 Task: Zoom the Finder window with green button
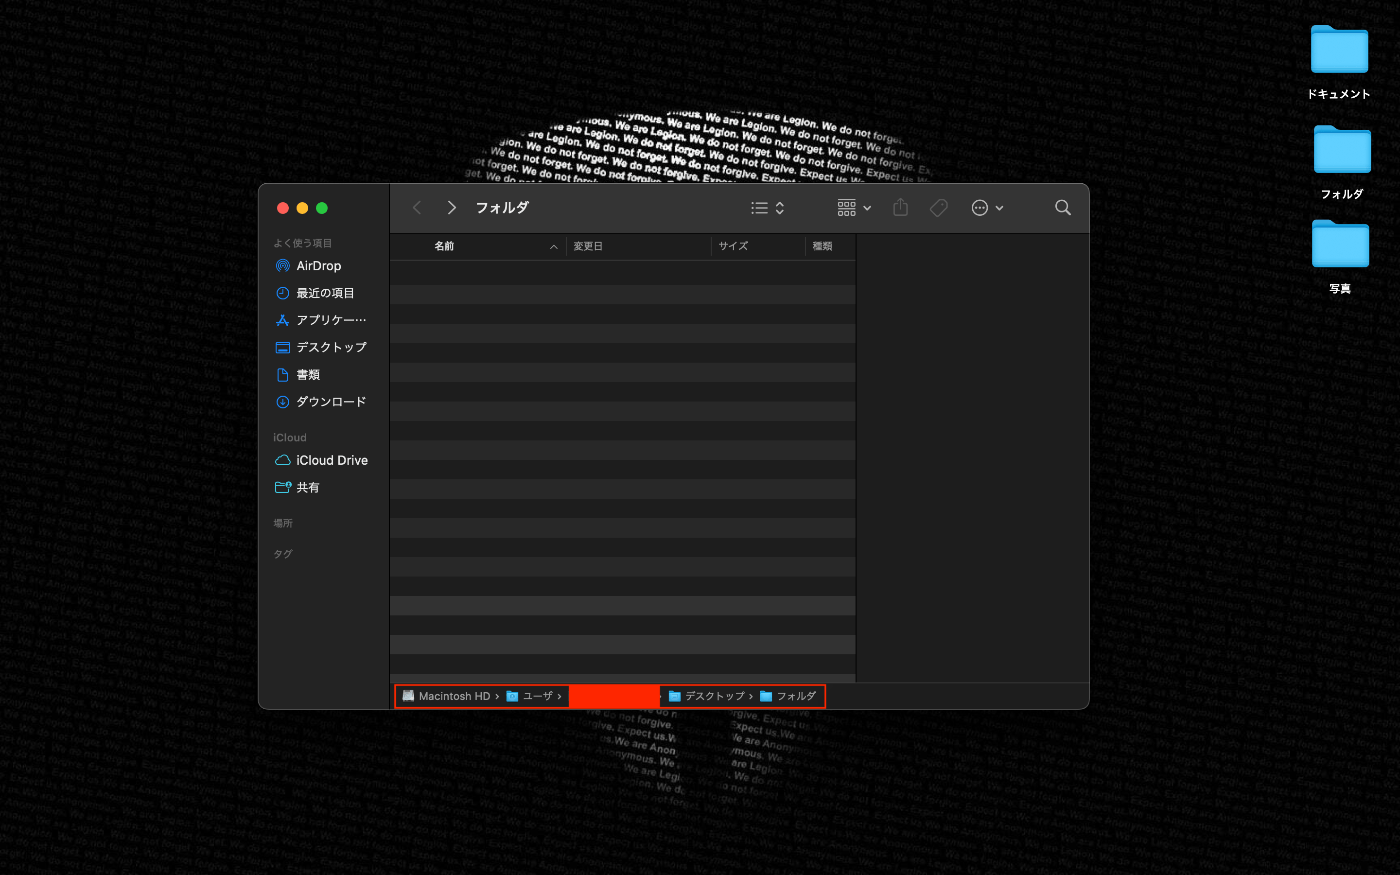point(322,208)
